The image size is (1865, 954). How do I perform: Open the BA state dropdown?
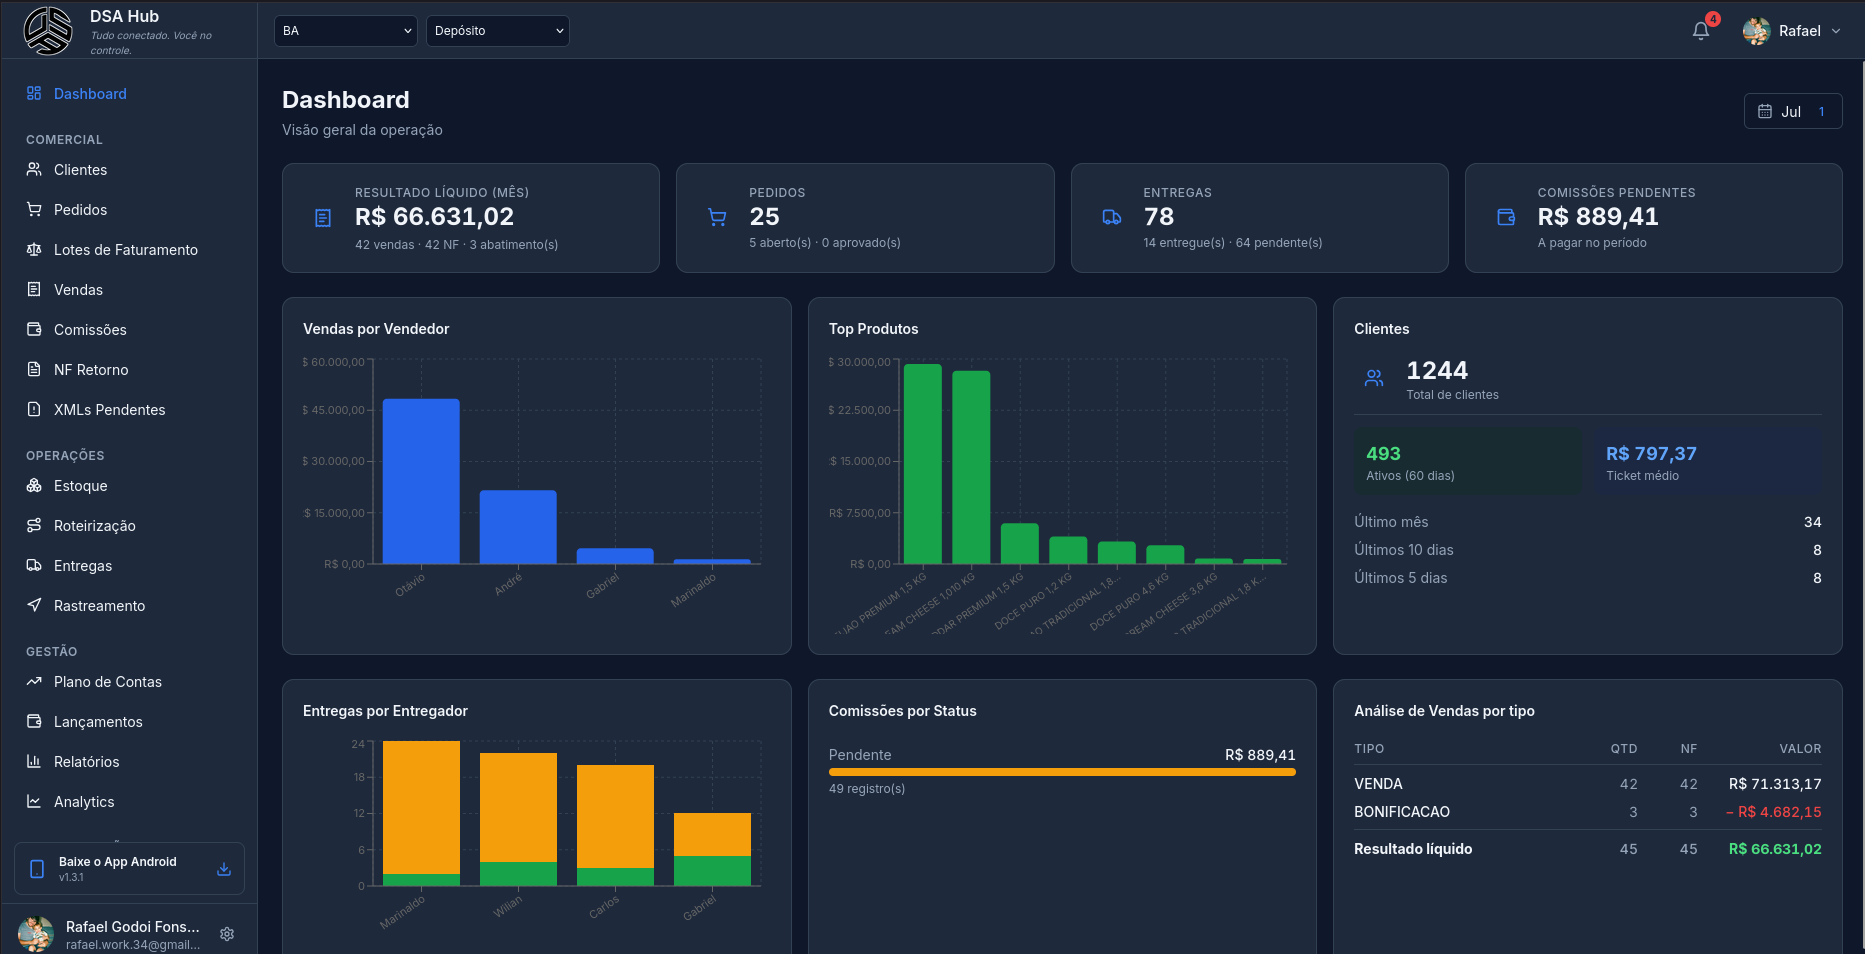[346, 31]
